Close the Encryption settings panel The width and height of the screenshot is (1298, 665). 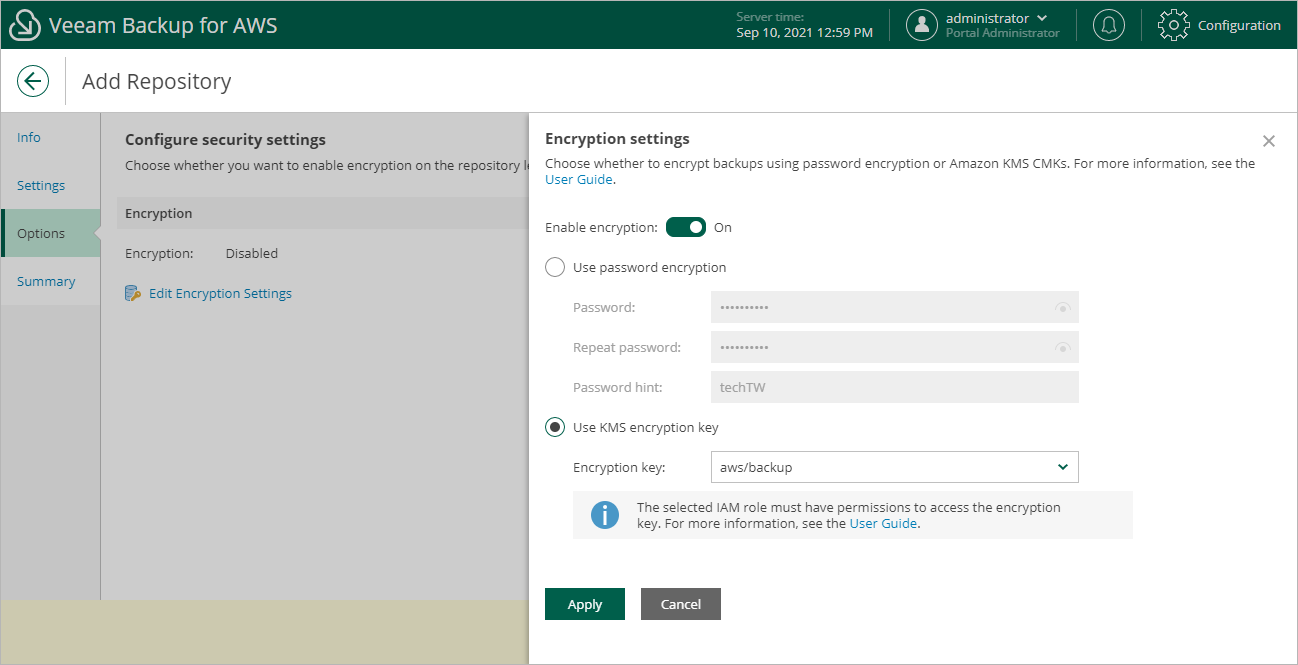(x=1269, y=141)
